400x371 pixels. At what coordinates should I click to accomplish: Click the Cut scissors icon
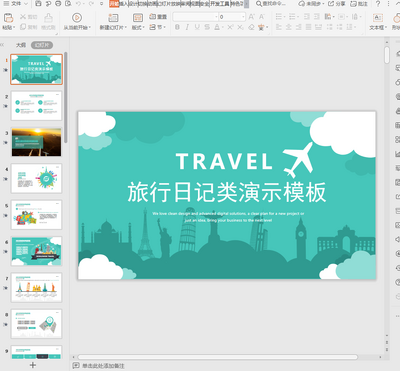[x=23, y=17]
